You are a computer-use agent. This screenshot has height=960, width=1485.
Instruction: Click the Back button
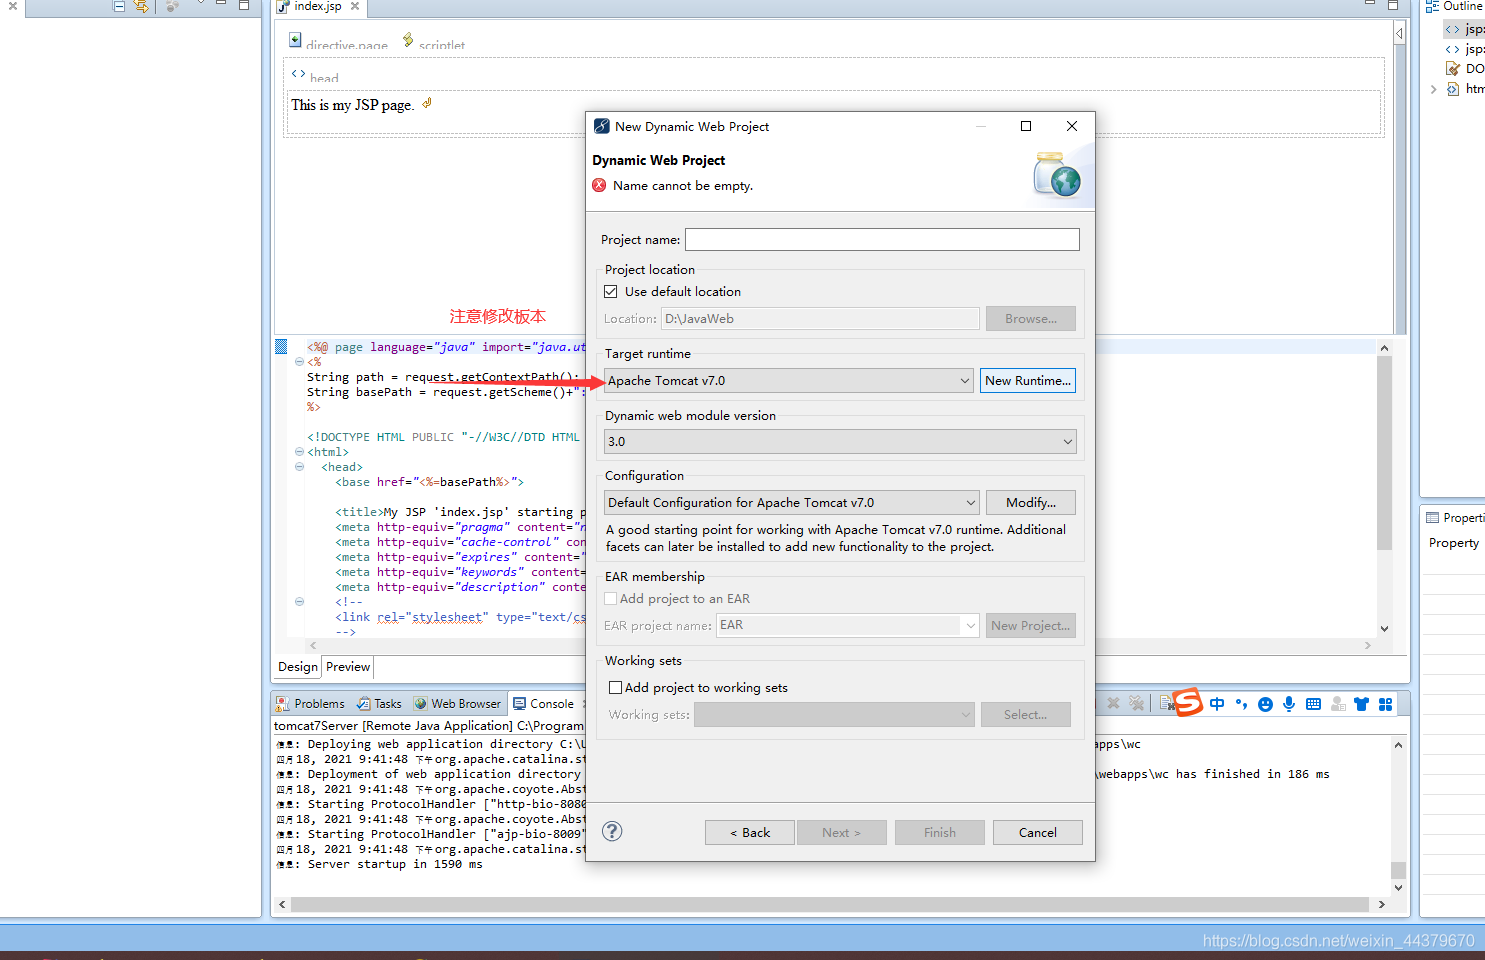pyautogui.click(x=750, y=833)
